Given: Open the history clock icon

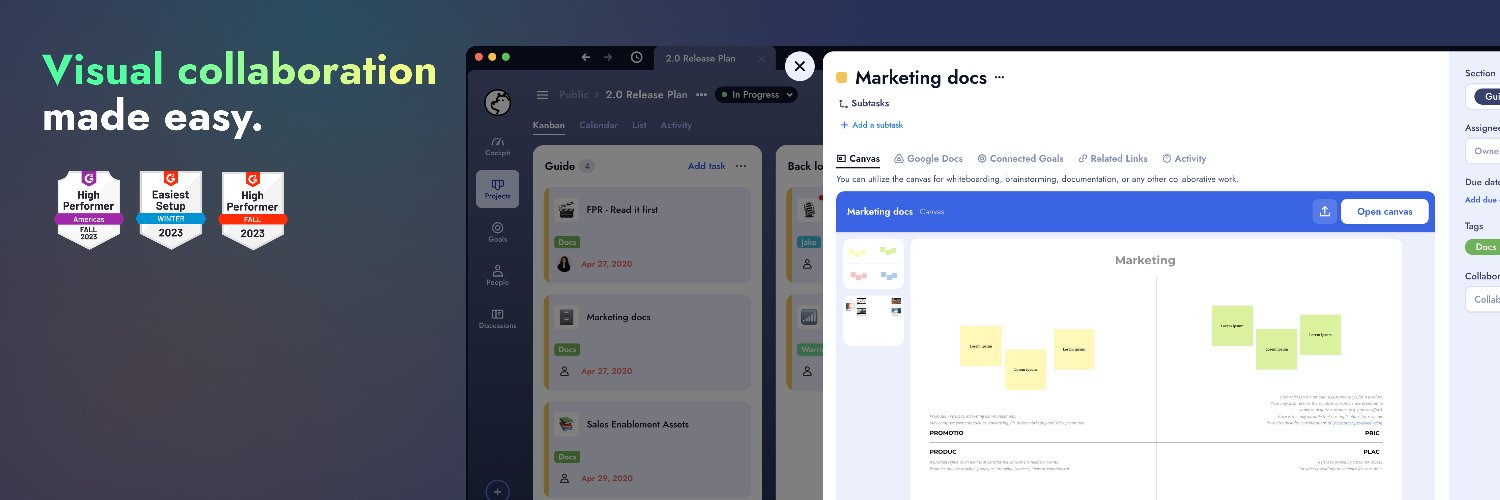Looking at the screenshot, I should [x=637, y=58].
